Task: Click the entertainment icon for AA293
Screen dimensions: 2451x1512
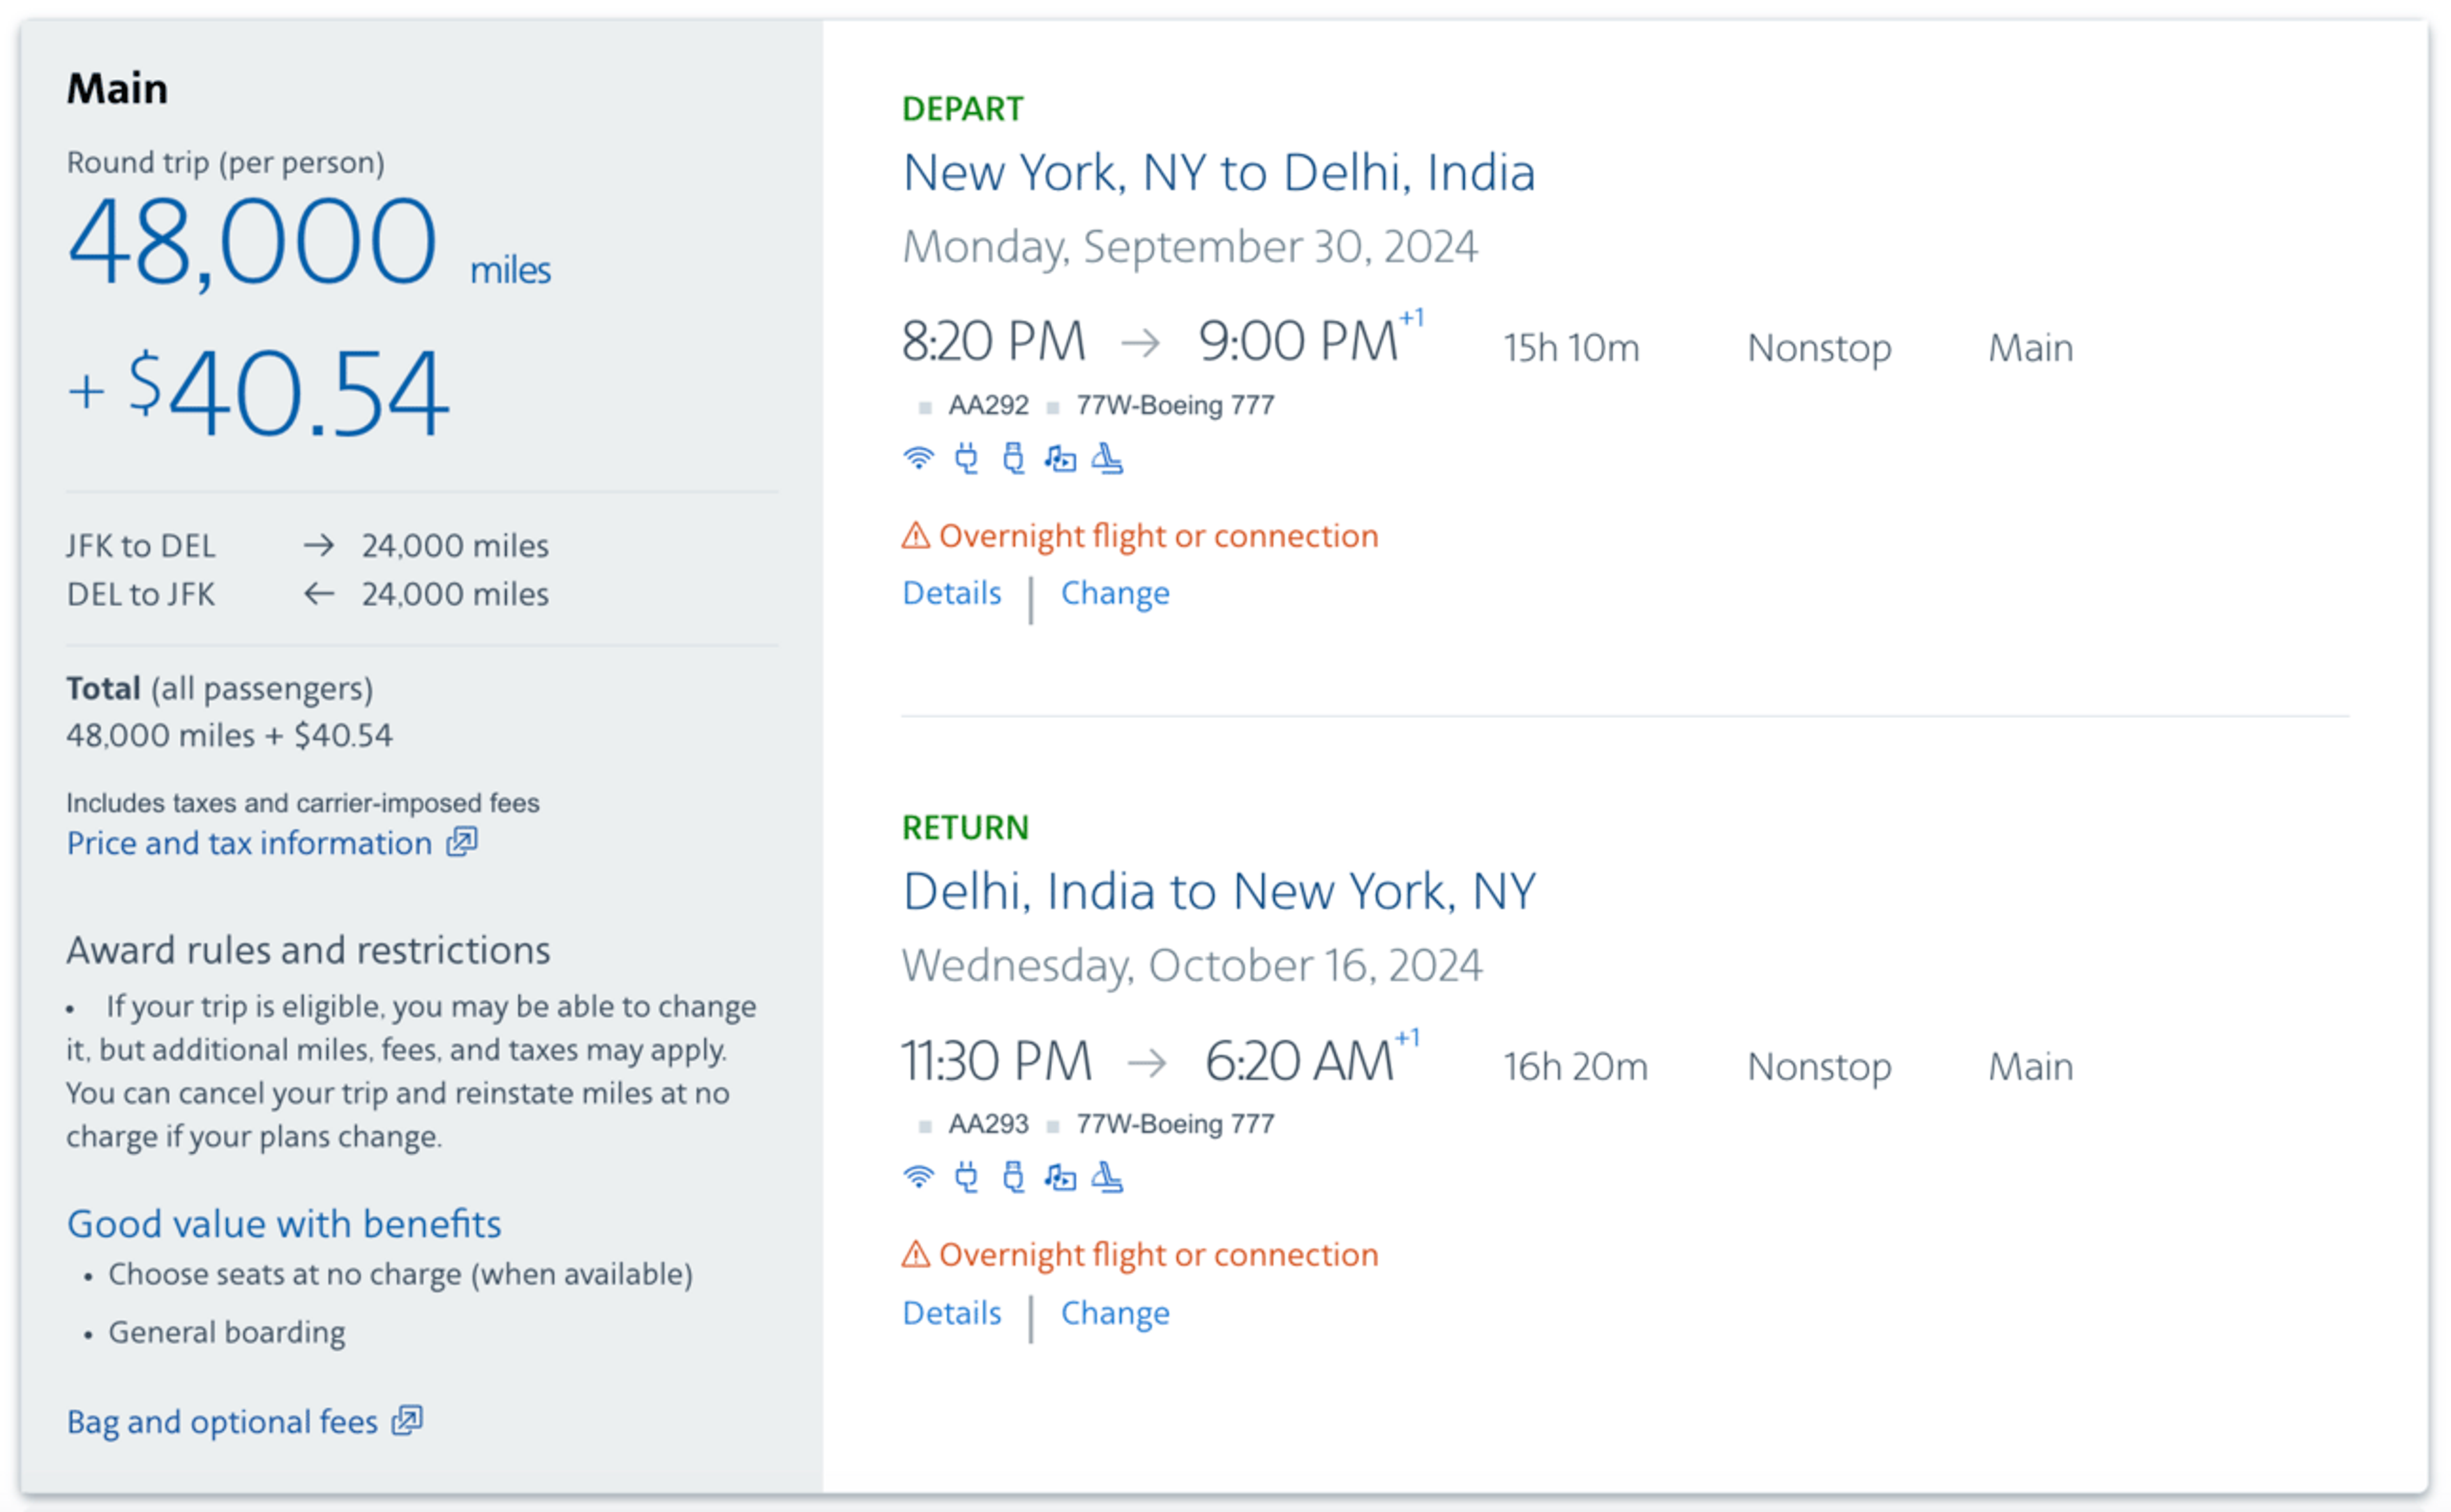Action: click(1060, 1177)
